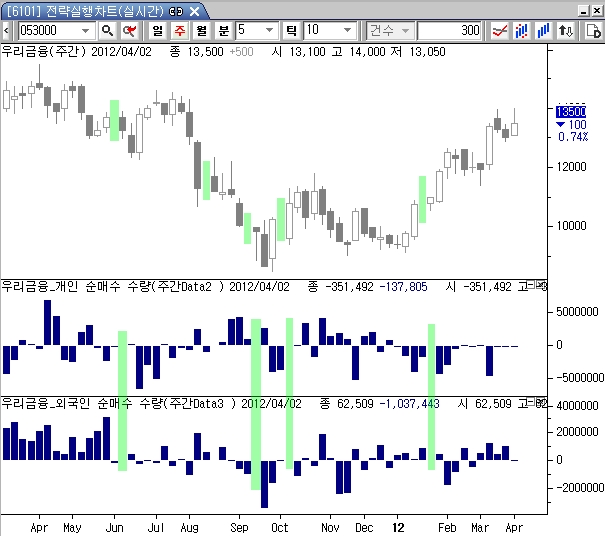Click the solid blue bar chart icon
This screenshot has width=605, height=536.
click(543, 31)
